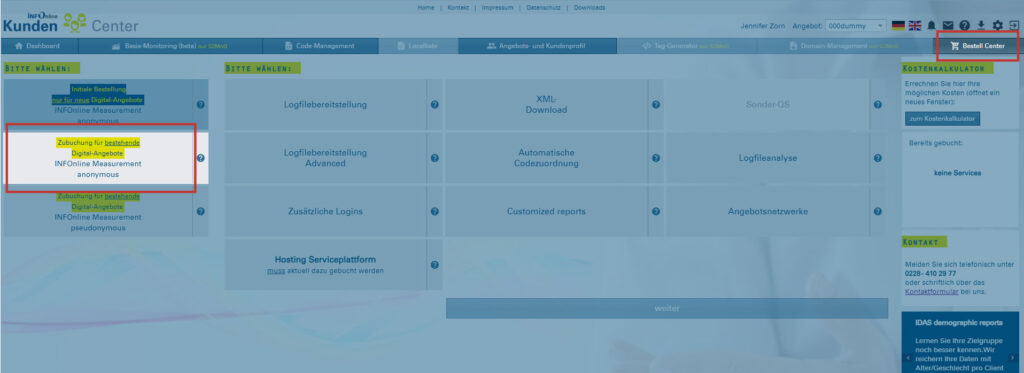Click the download arrow icon in header

981,25
